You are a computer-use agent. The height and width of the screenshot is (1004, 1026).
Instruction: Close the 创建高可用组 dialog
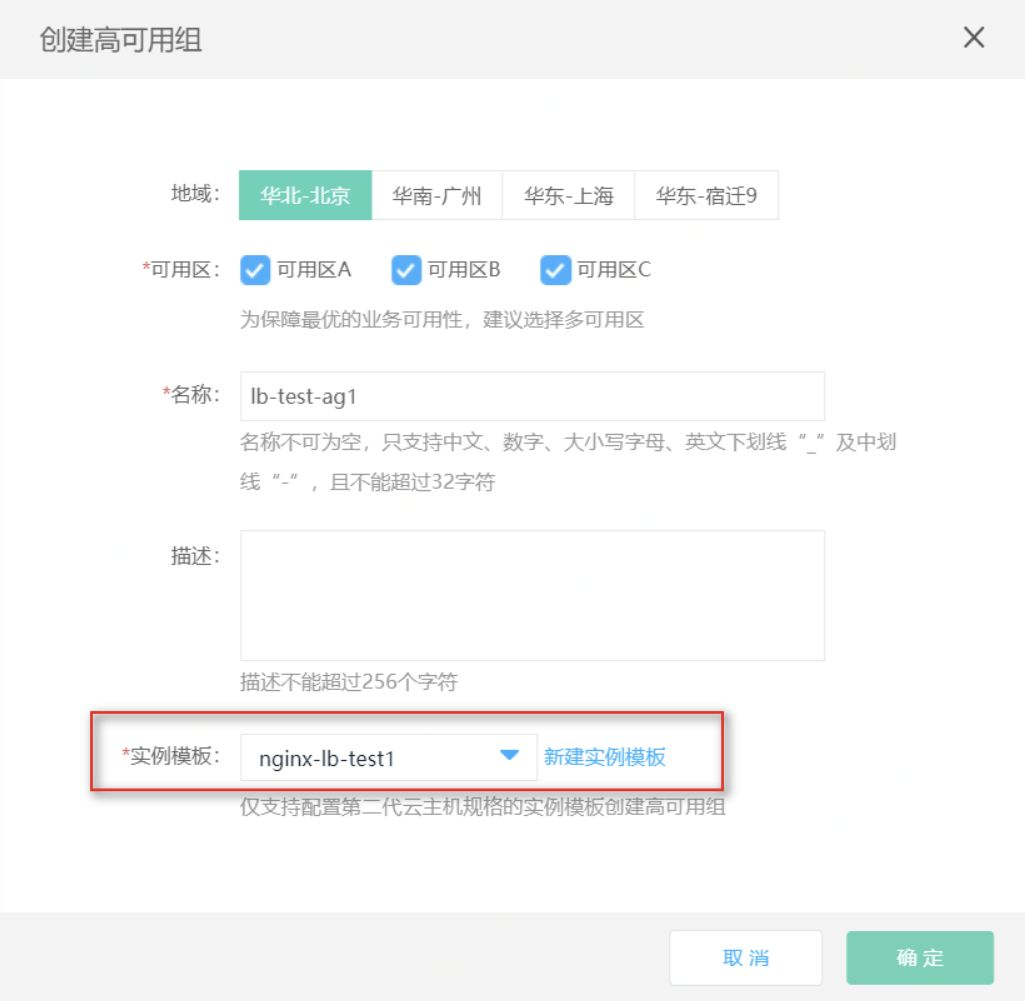coord(974,38)
